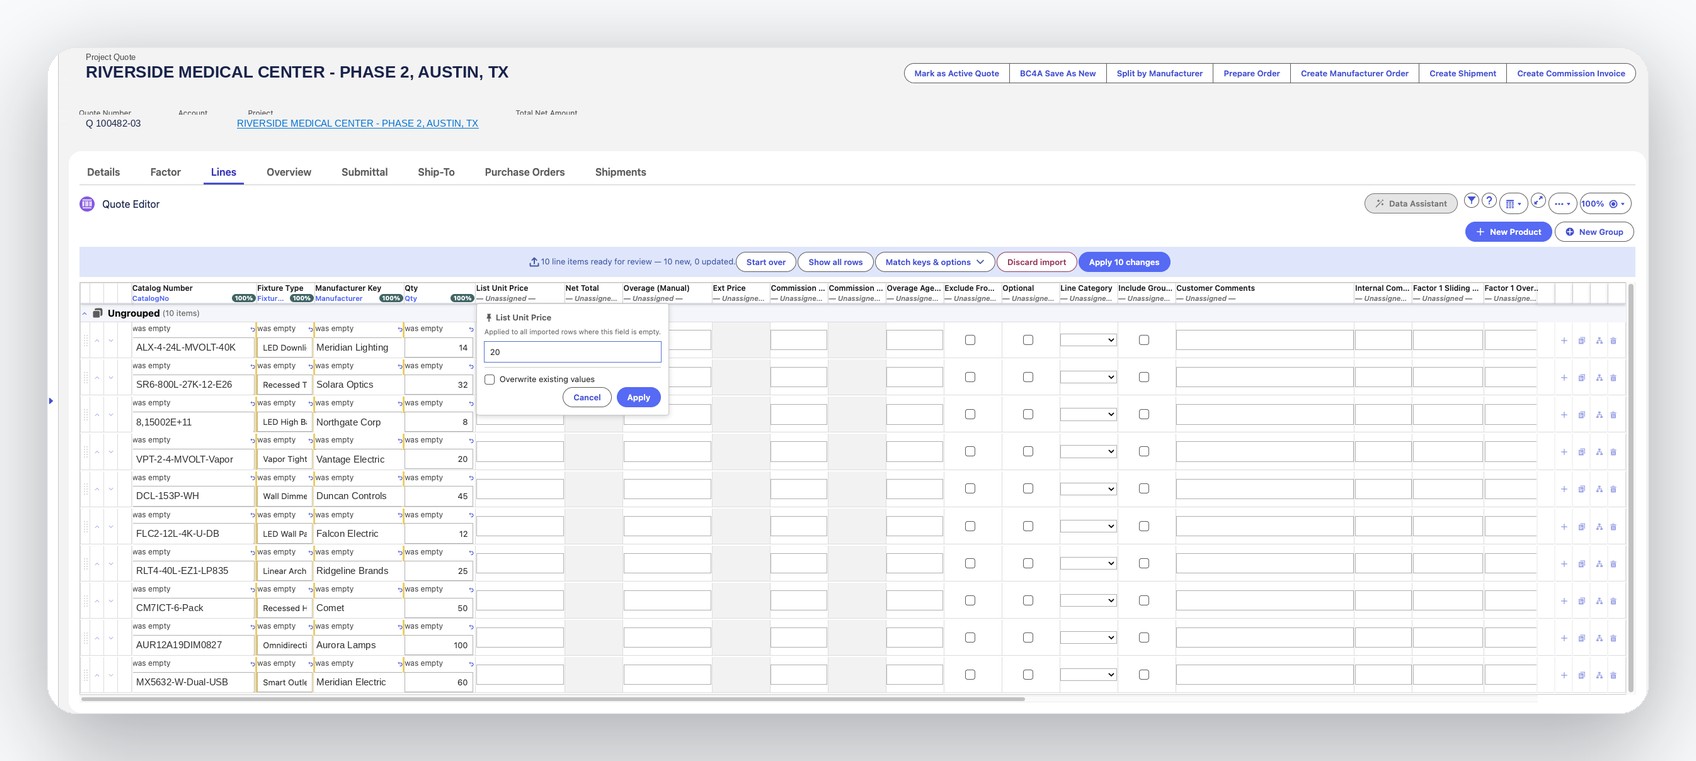Click the hierarchy icon on the RLT4-40L-EZ1-LP835 row
1696x761 pixels.
click(x=1598, y=564)
